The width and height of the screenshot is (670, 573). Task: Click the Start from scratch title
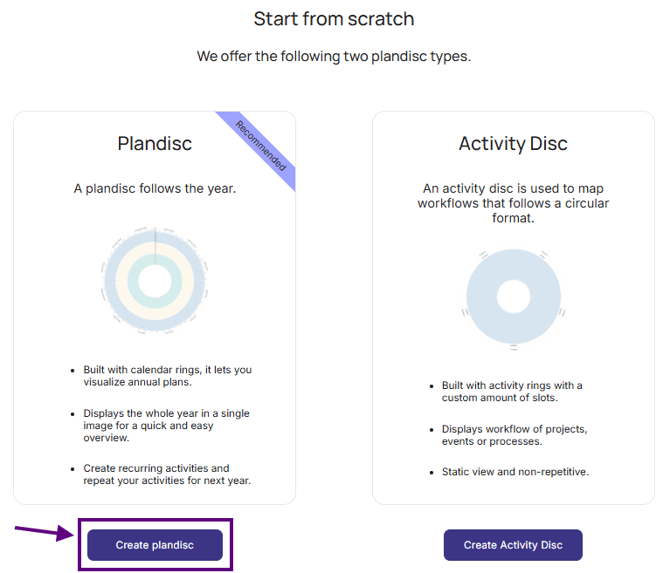pyautogui.click(x=334, y=19)
